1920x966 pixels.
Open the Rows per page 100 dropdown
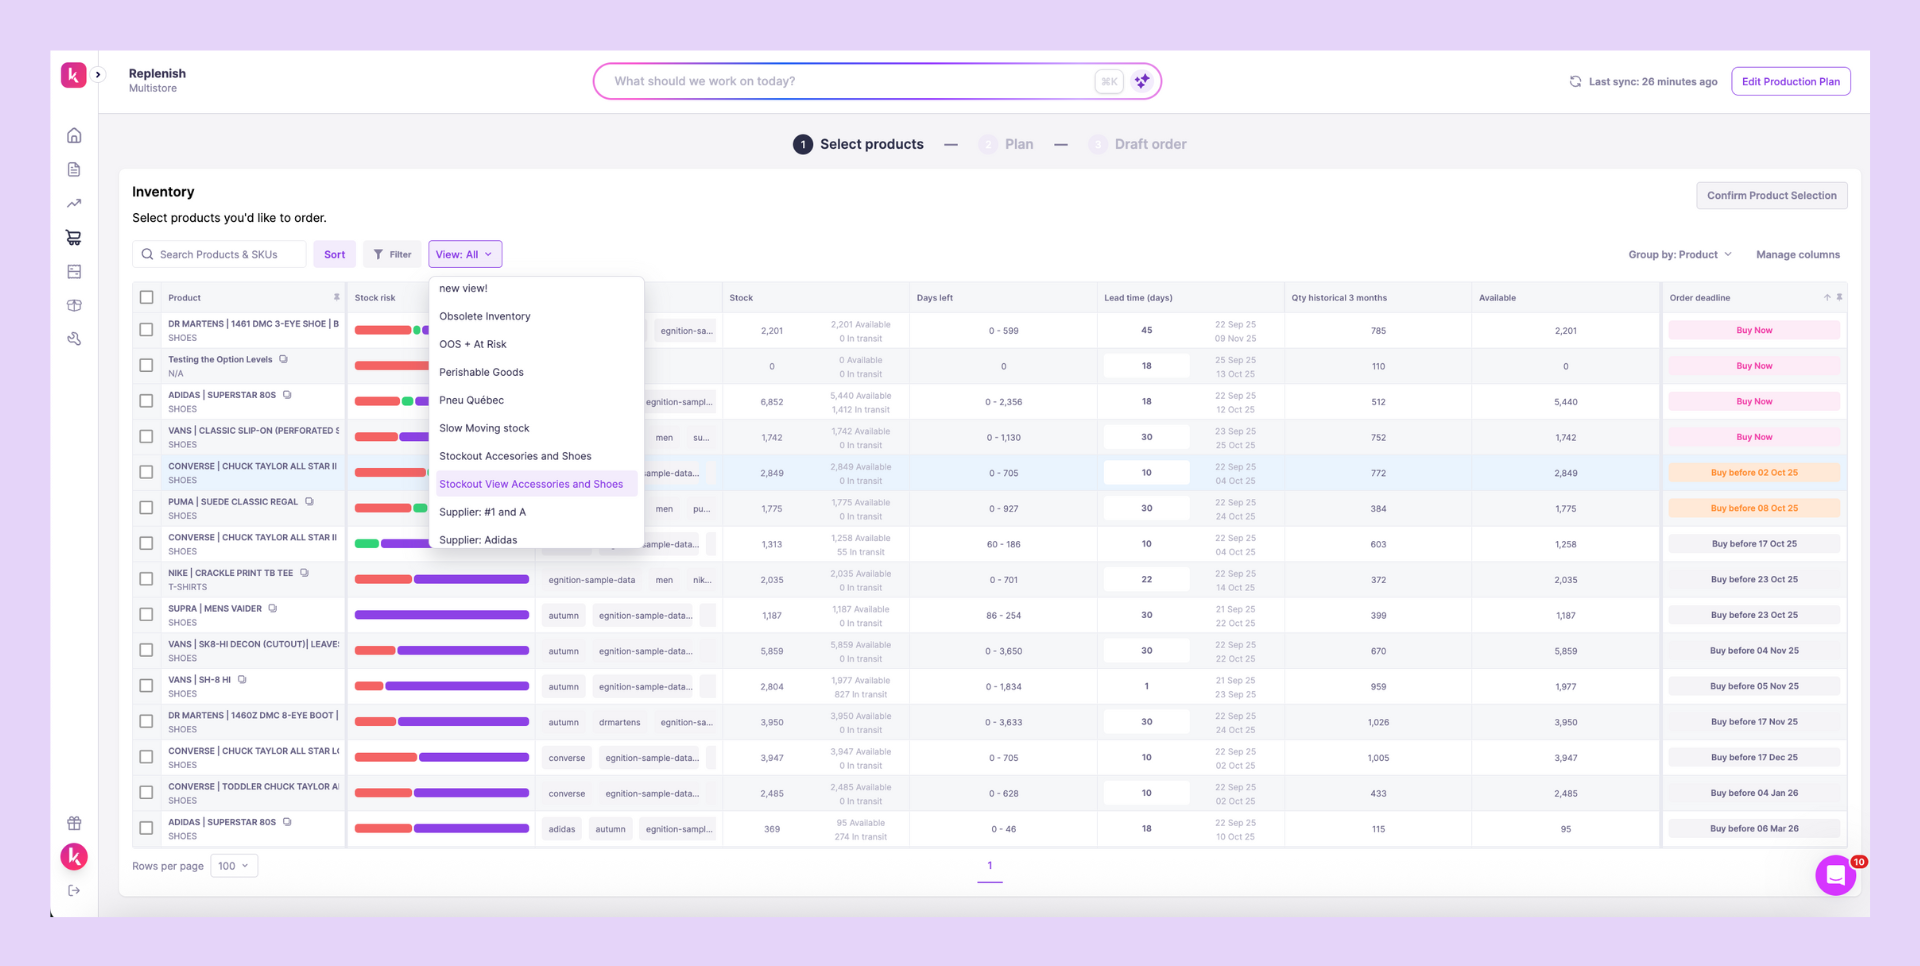pos(234,866)
